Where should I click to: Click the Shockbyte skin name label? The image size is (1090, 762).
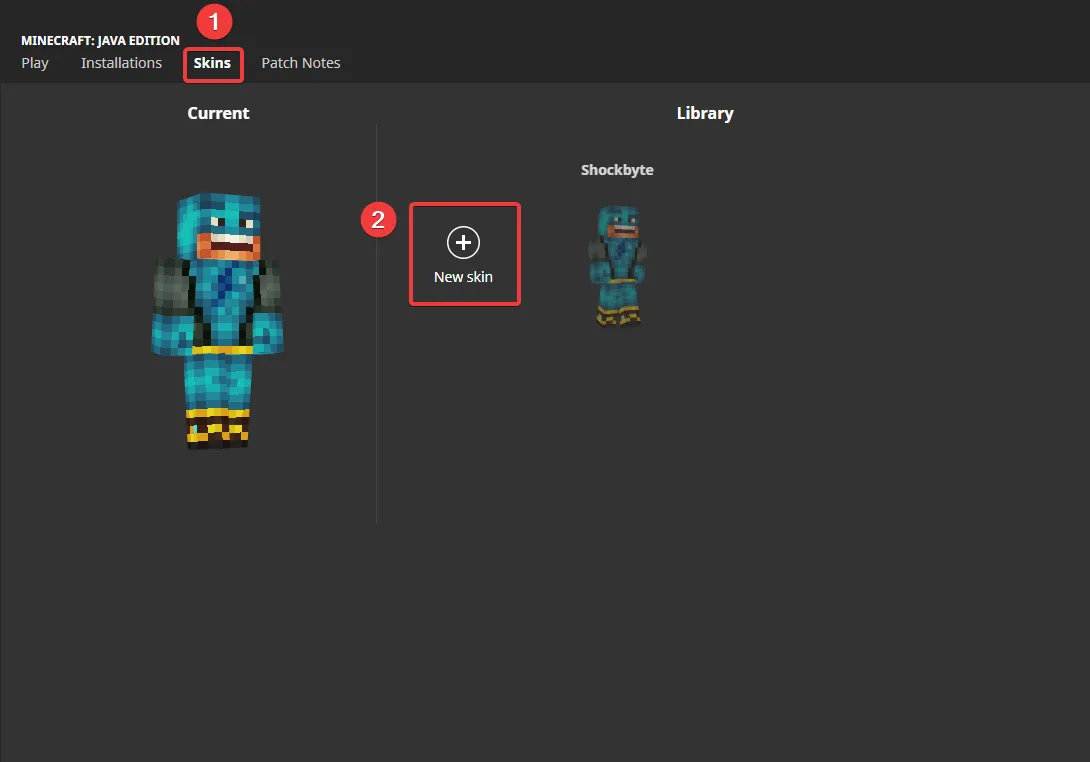[617, 170]
